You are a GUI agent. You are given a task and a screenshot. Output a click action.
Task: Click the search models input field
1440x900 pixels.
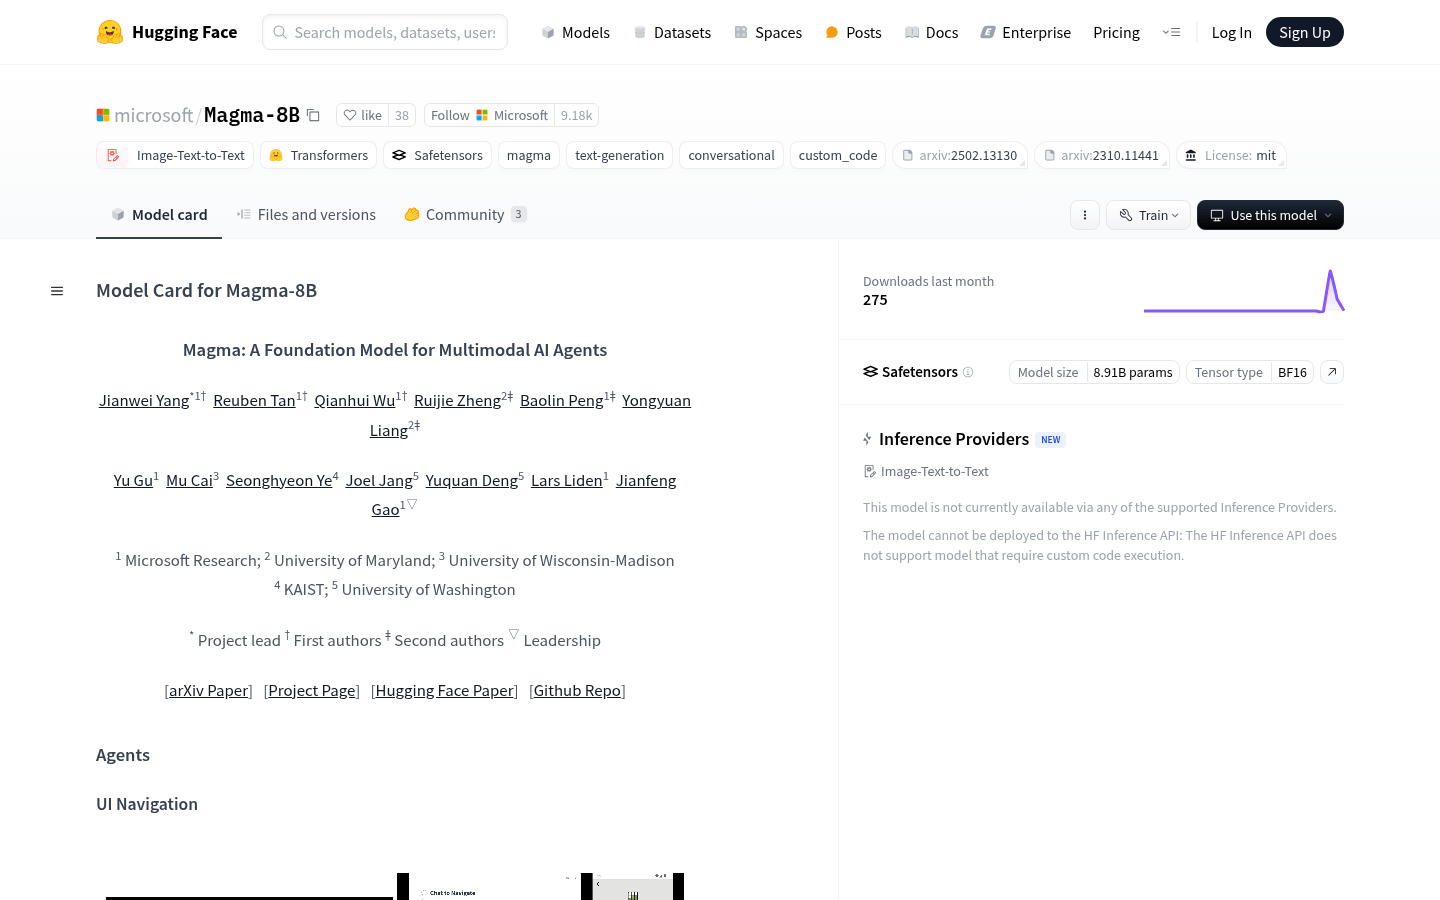pos(394,32)
